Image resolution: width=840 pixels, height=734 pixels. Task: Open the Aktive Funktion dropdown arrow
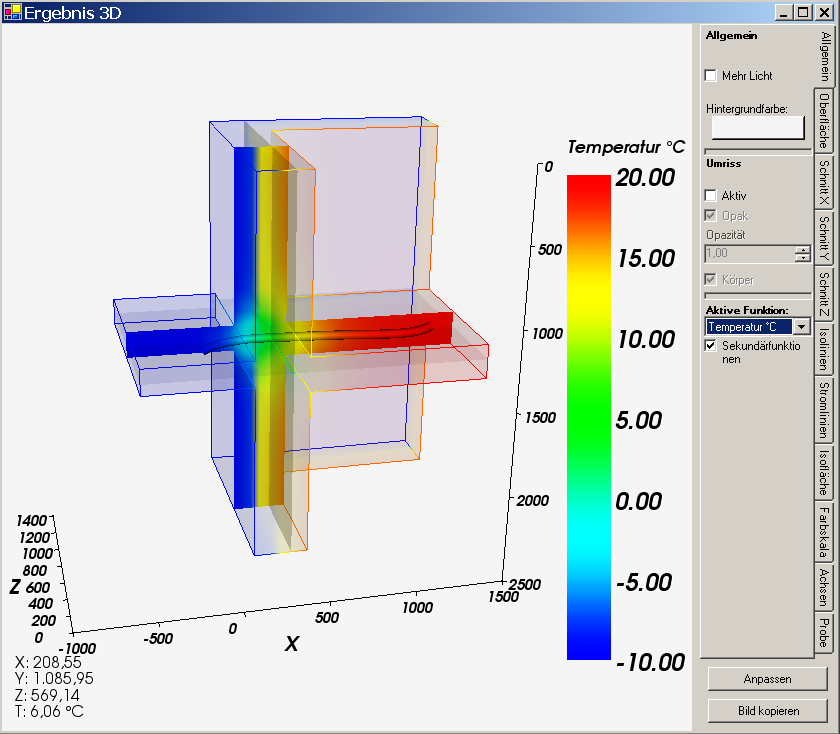tap(802, 327)
